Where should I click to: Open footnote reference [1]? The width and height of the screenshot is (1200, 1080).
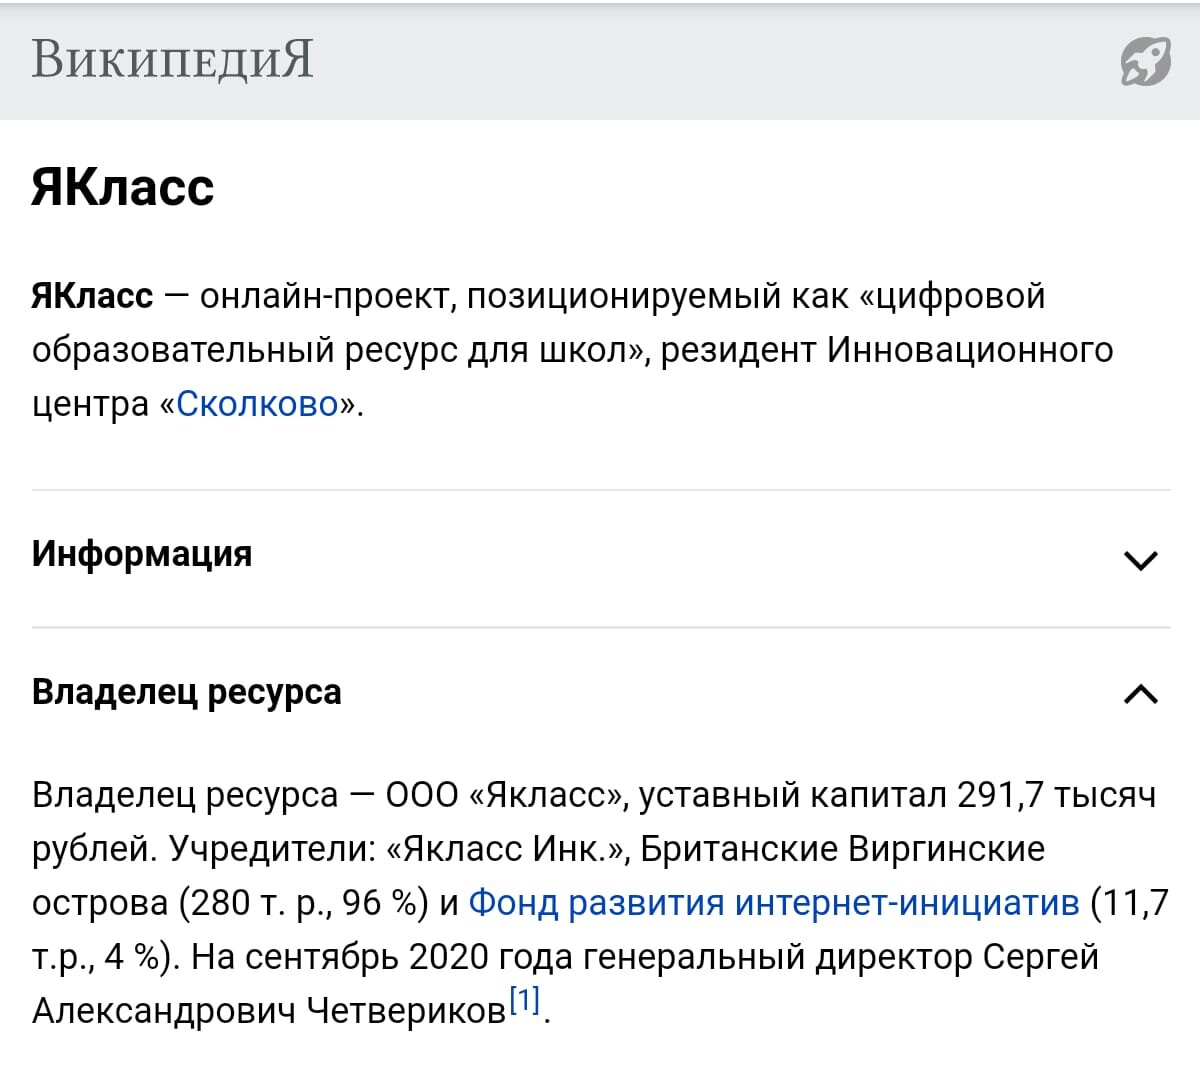525,1000
